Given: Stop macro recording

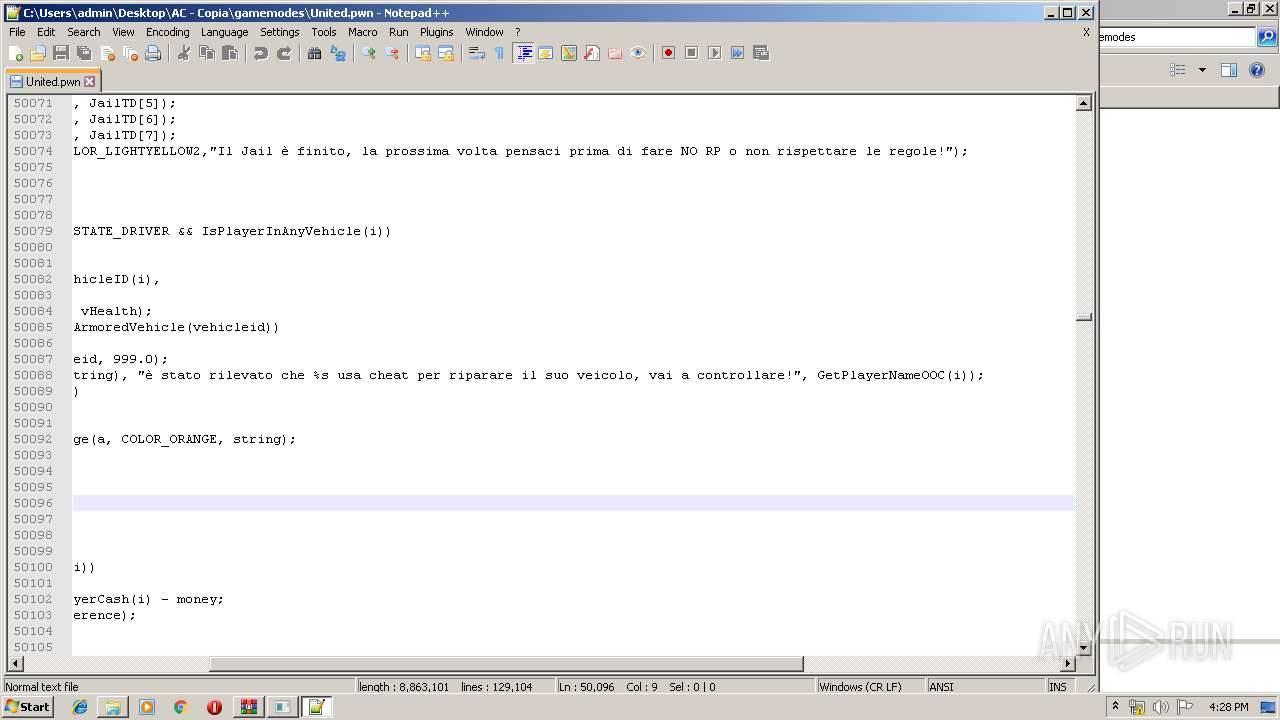Looking at the screenshot, I should click(x=692, y=53).
